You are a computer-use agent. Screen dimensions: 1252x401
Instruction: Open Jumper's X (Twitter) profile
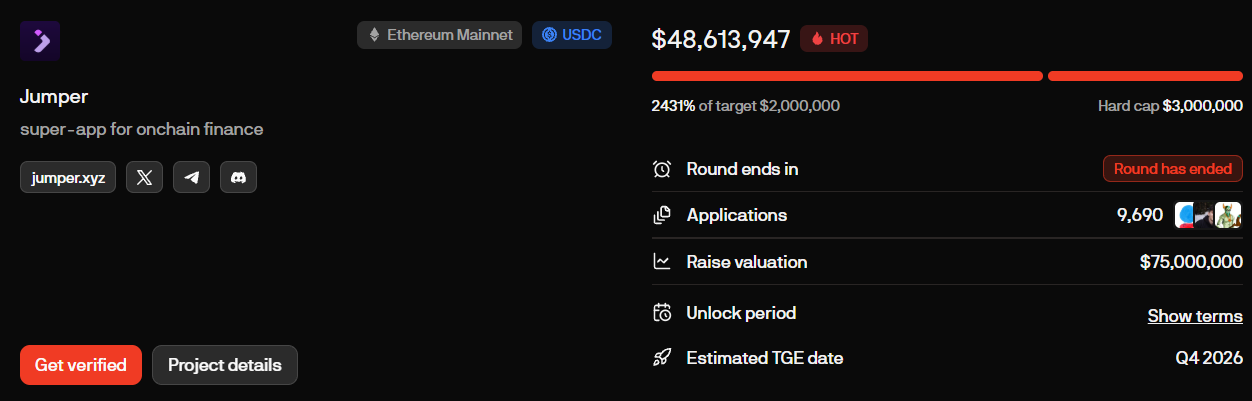(x=144, y=178)
